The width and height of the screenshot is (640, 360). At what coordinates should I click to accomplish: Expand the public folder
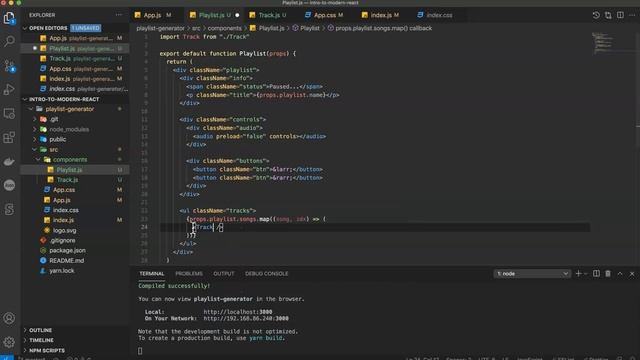(x=35, y=140)
